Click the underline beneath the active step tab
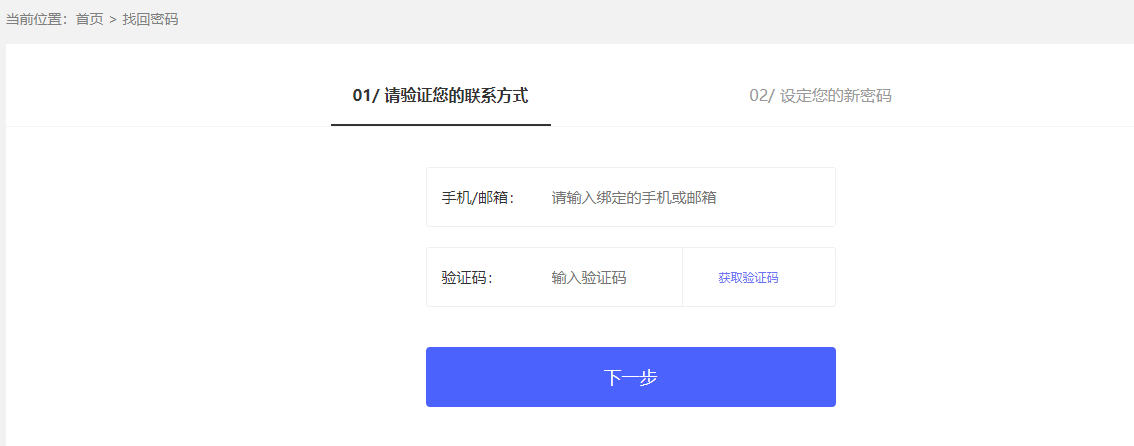Image resolution: width=1134 pixels, height=446 pixels. pyautogui.click(x=440, y=125)
